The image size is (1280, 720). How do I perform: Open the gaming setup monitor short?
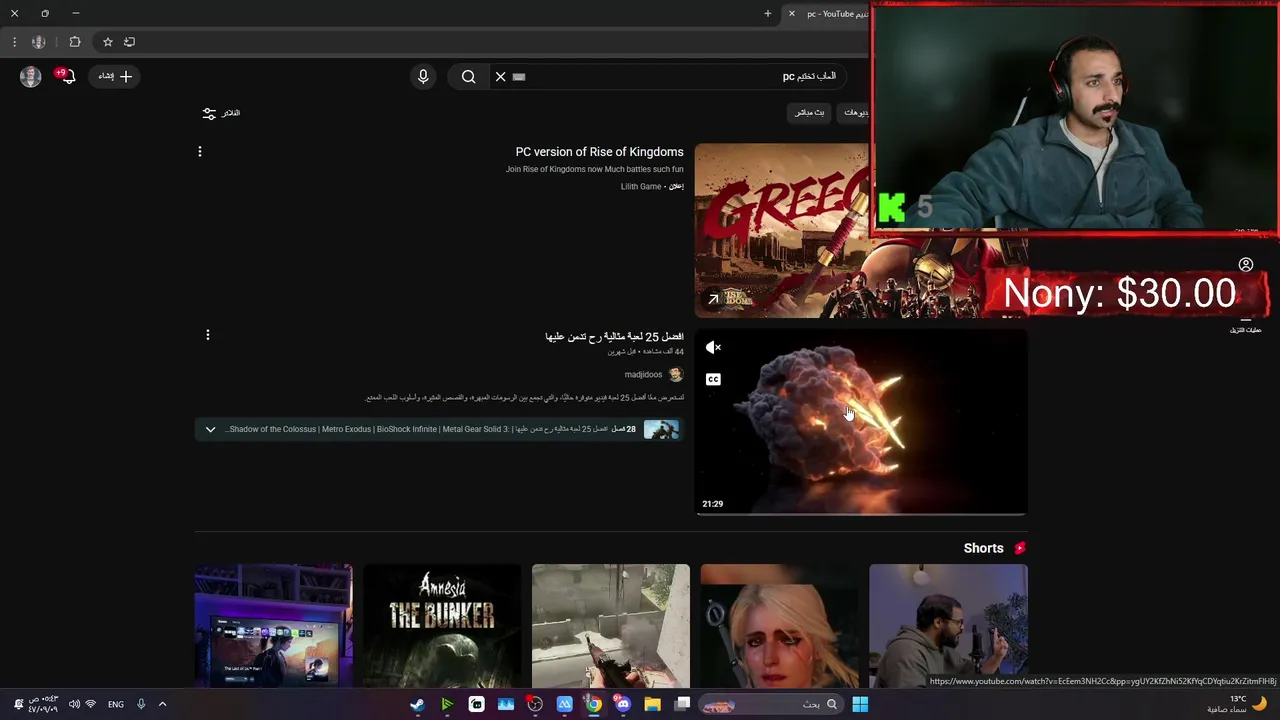pyautogui.click(x=274, y=626)
